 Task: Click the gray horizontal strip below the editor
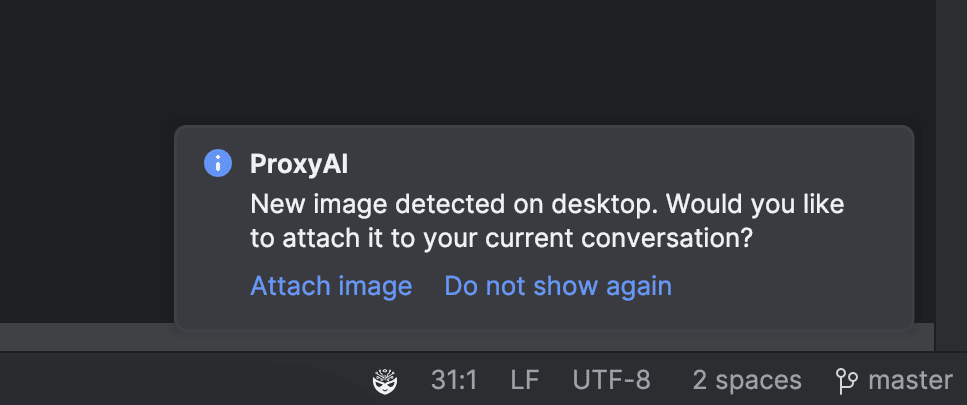87,337
